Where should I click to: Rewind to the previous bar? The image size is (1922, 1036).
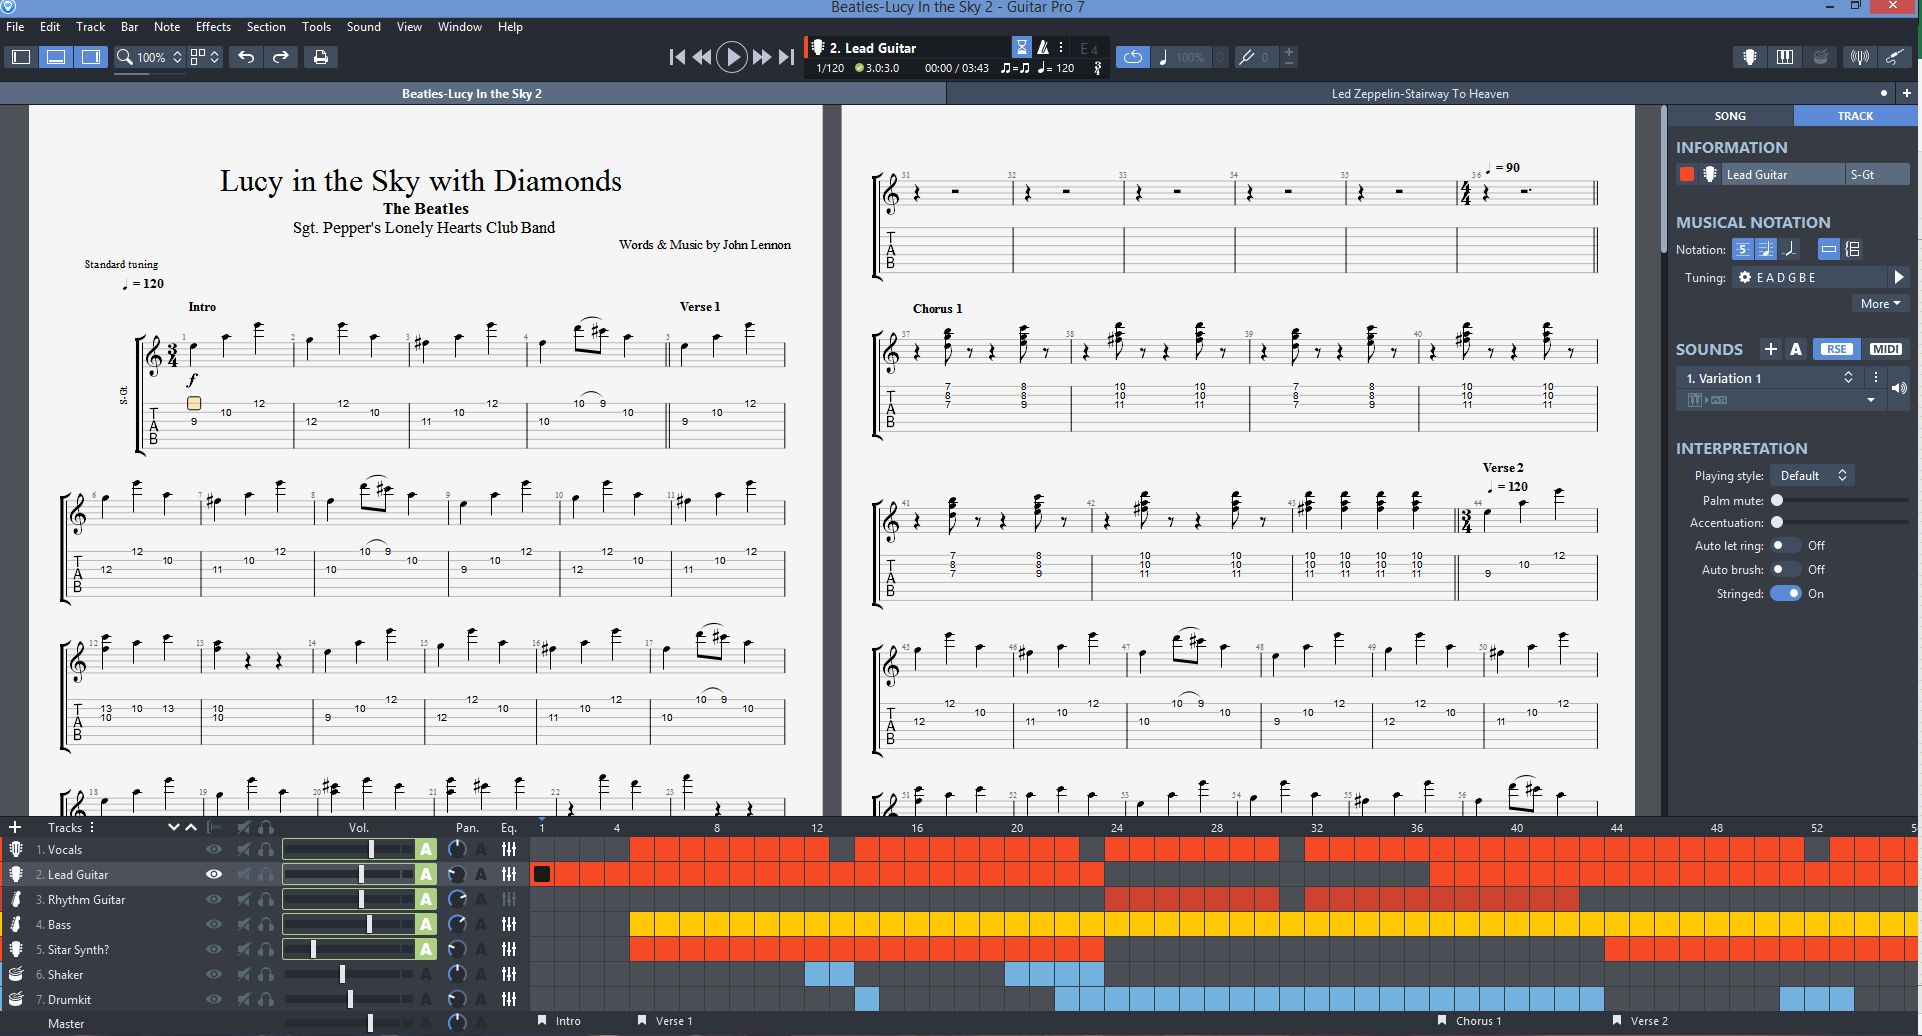[702, 57]
